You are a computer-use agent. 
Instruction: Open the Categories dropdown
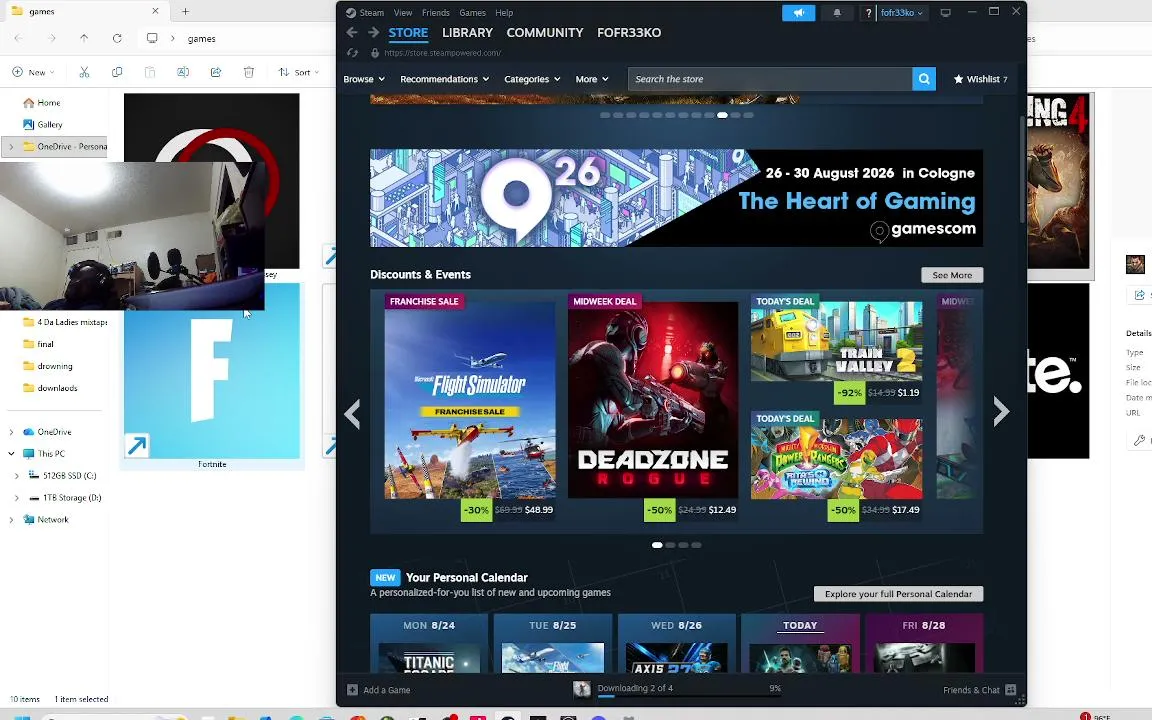click(532, 79)
